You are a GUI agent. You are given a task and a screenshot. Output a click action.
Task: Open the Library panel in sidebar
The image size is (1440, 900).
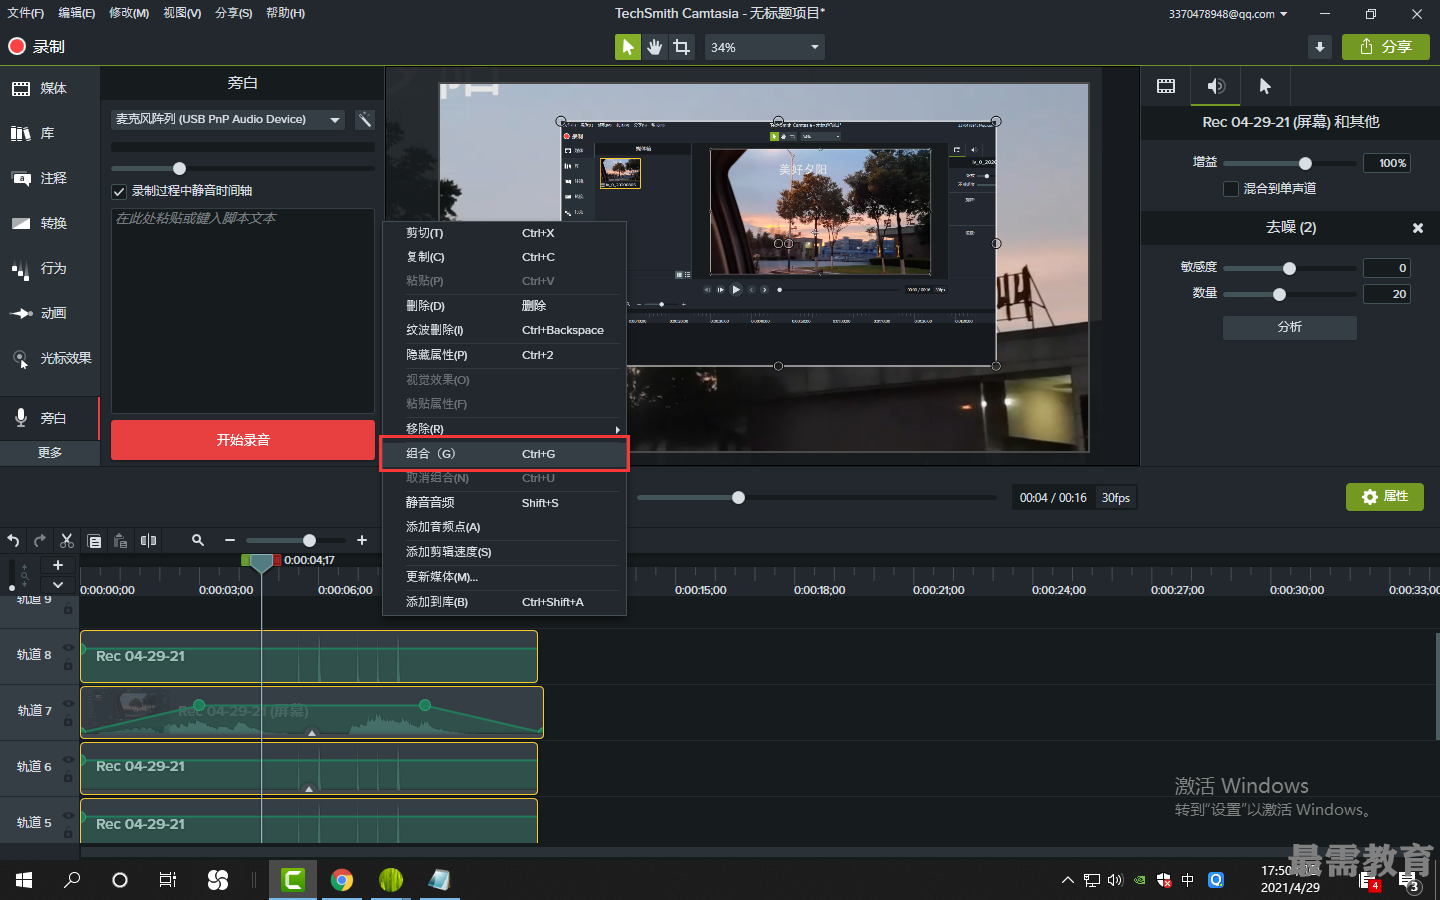[x=50, y=133]
